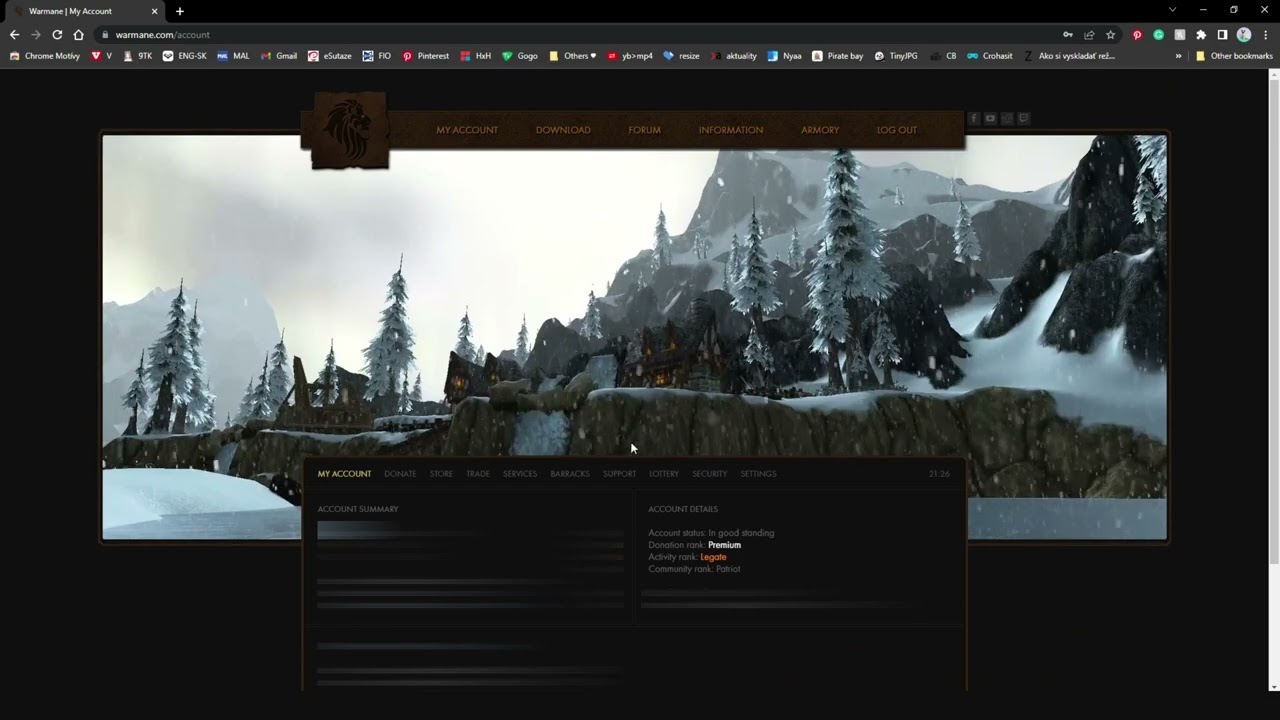
Task: Open ARMORY in top navigation
Action: coord(820,130)
